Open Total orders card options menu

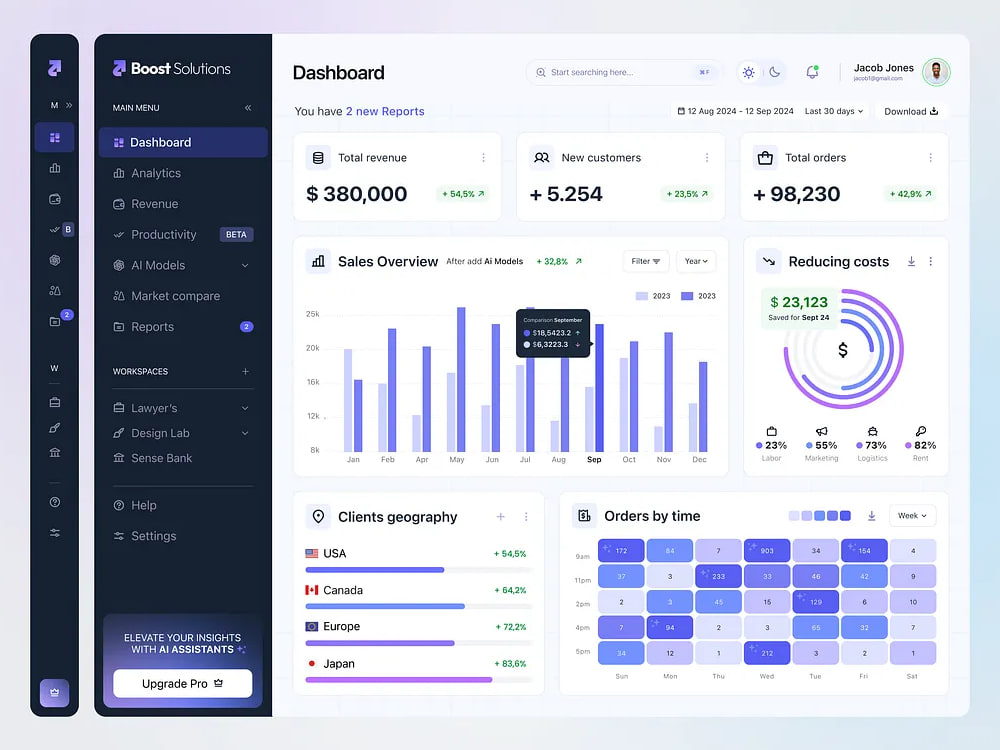tap(930, 158)
